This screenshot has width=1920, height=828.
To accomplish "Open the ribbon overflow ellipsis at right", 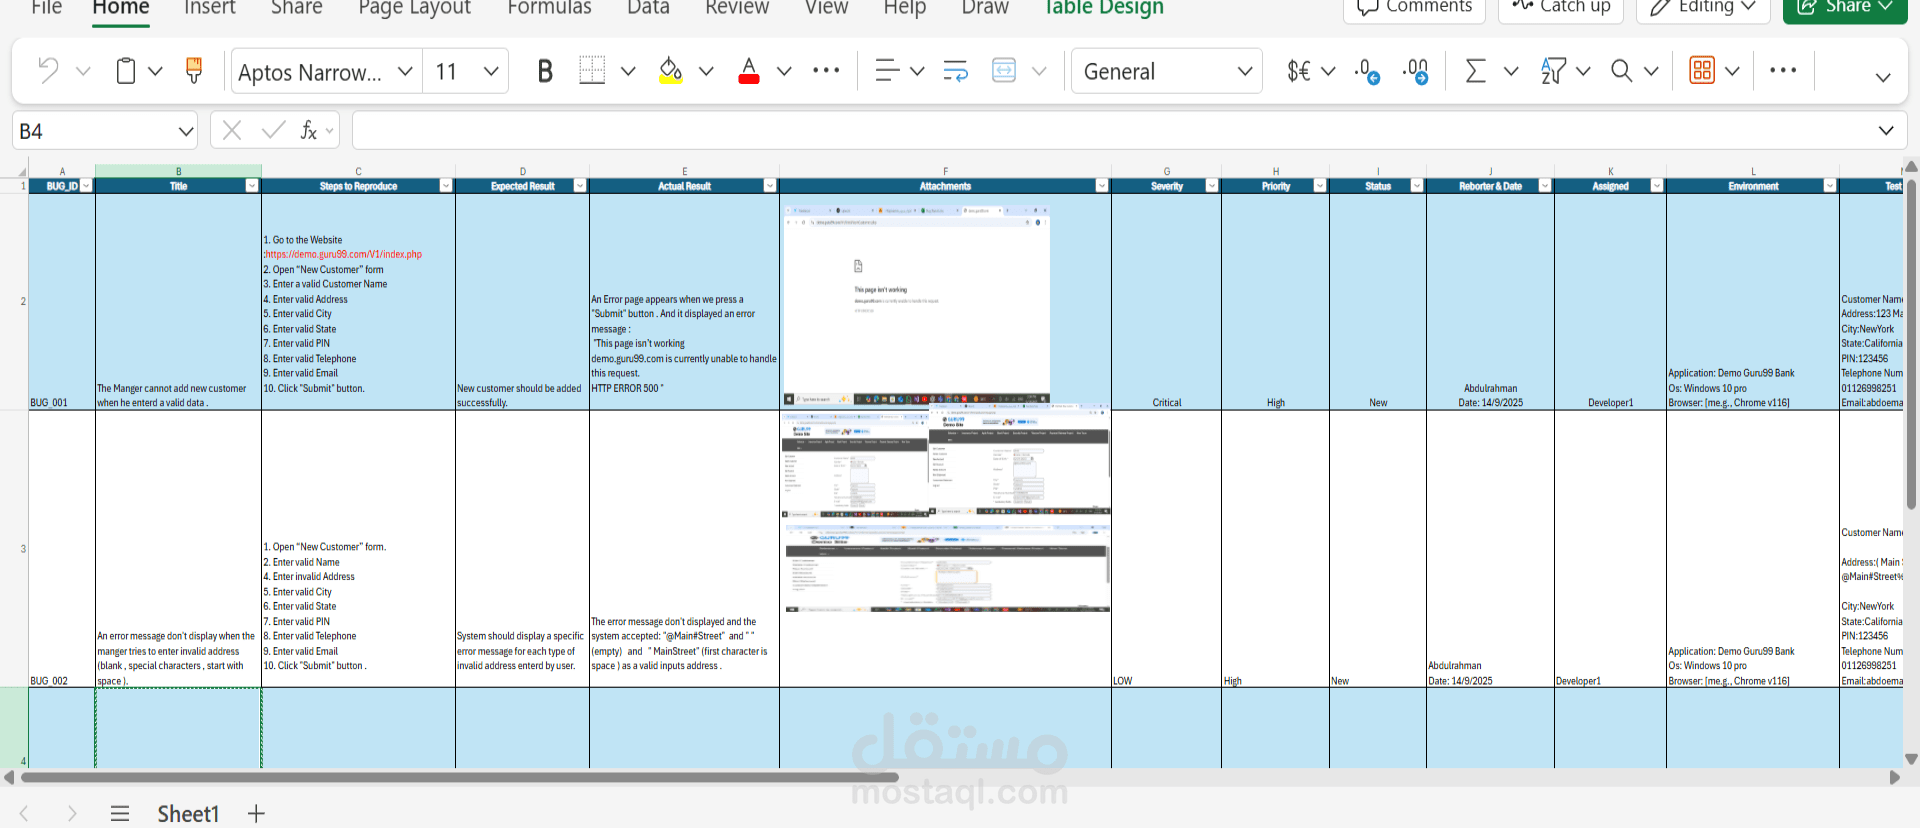I will [1783, 70].
